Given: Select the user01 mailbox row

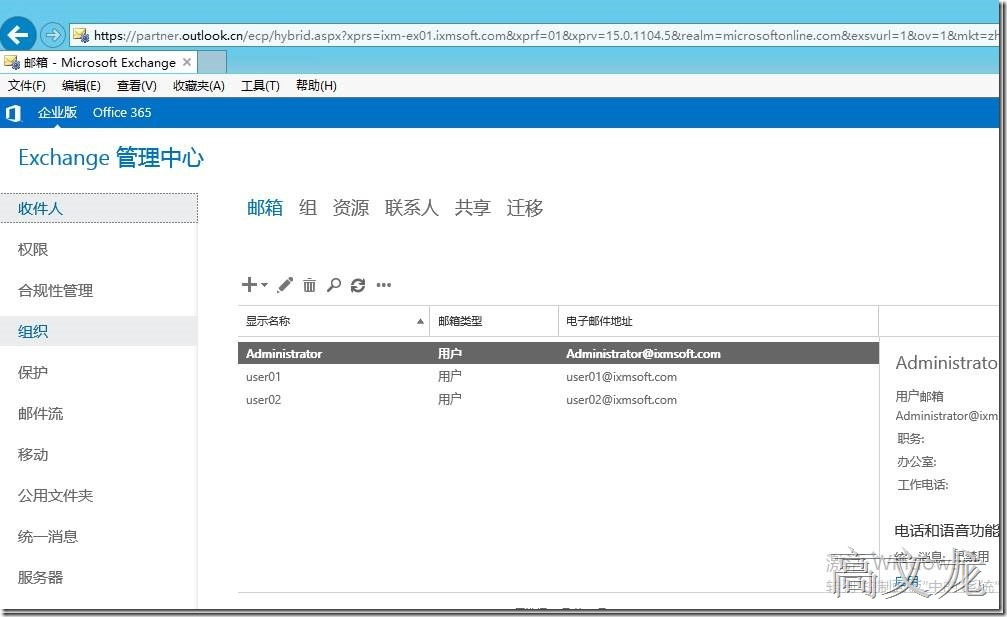Looking at the screenshot, I should point(558,377).
